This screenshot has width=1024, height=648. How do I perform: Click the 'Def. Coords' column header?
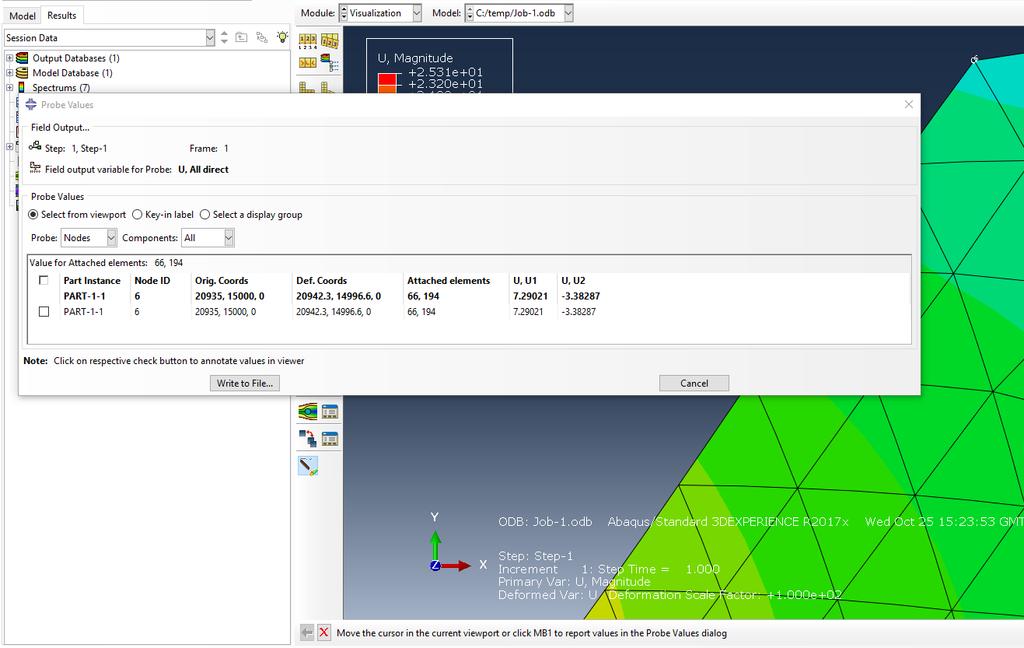tap(321, 280)
